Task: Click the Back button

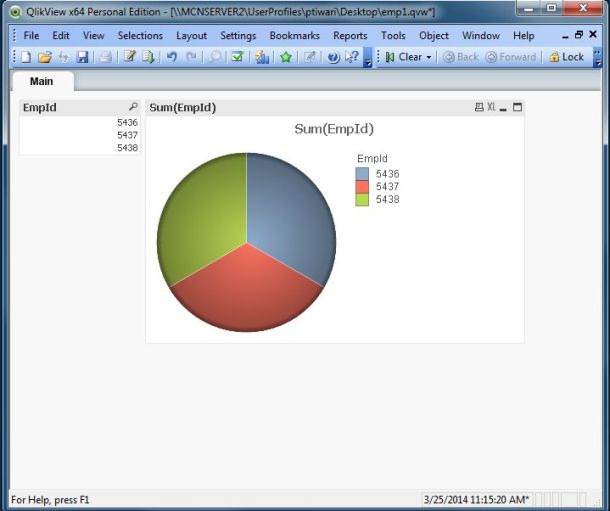Action: 461,57
